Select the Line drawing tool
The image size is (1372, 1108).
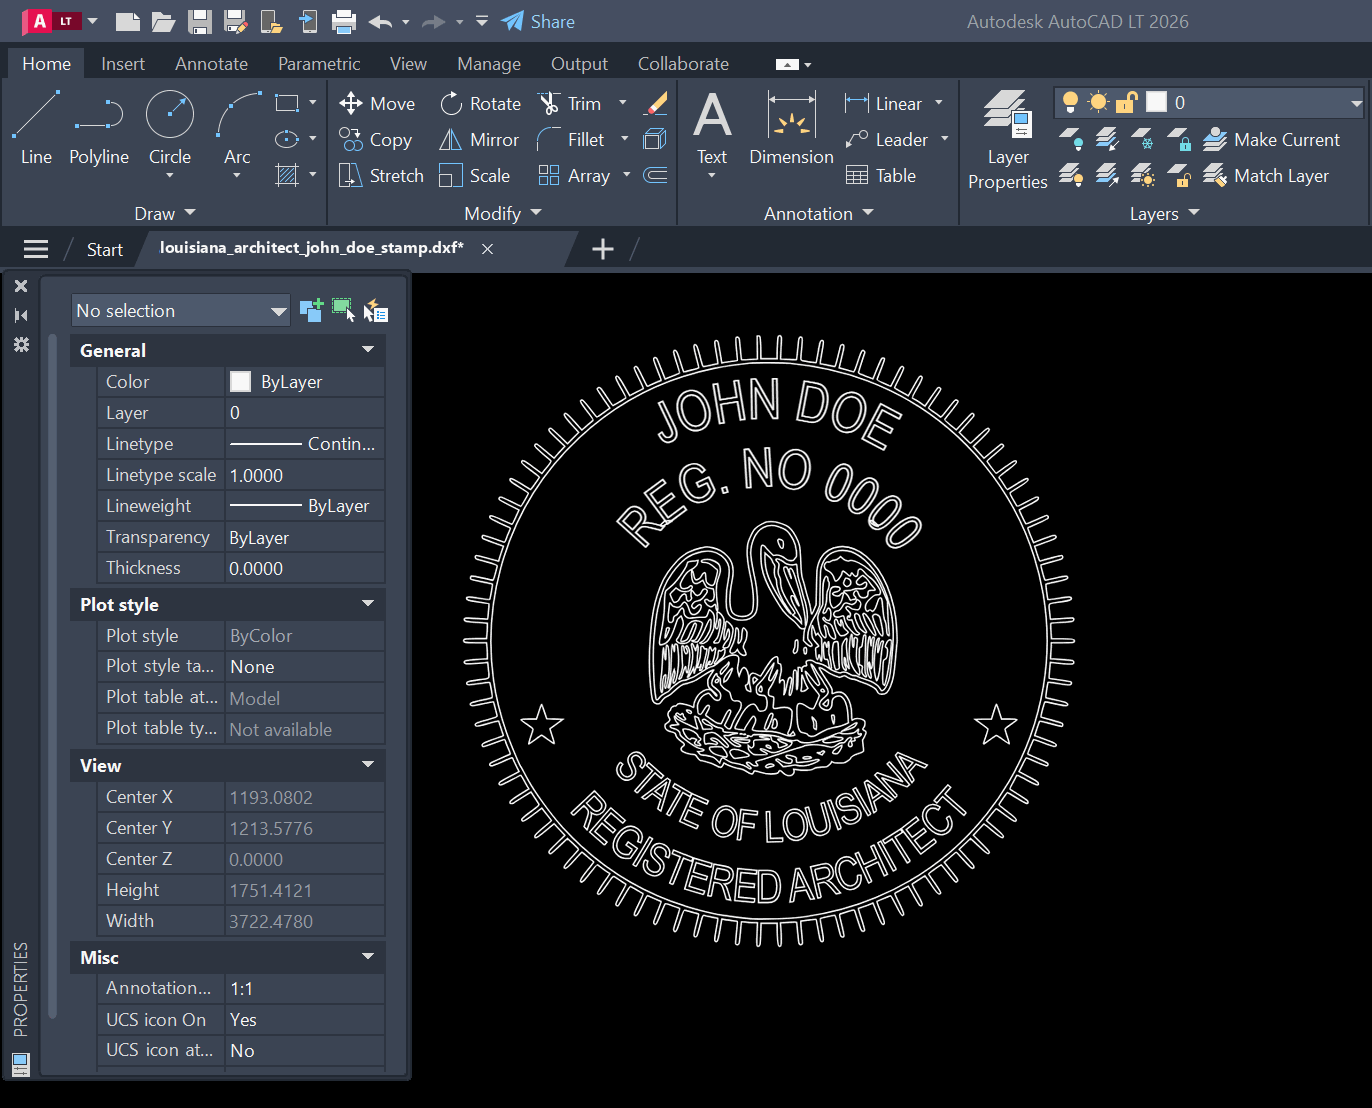[36, 128]
